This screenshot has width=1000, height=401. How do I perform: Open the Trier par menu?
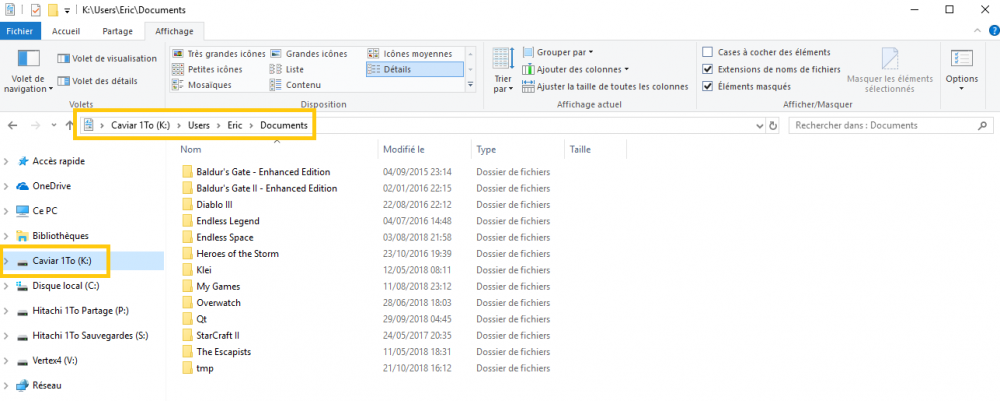coord(503,70)
